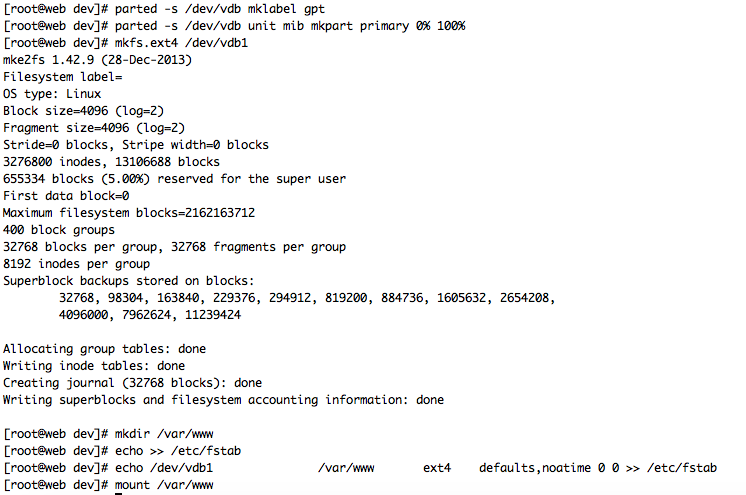
Task: Click the superblock number 11239424
Action: [x=213, y=315]
